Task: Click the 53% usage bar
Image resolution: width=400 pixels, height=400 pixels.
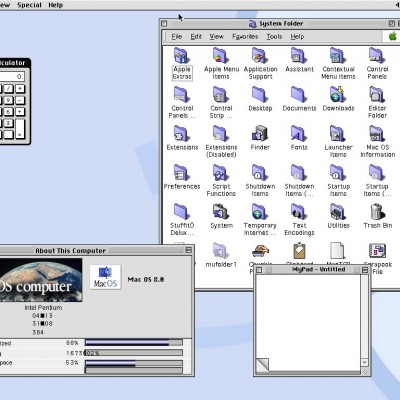Action: (x=134, y=363)
